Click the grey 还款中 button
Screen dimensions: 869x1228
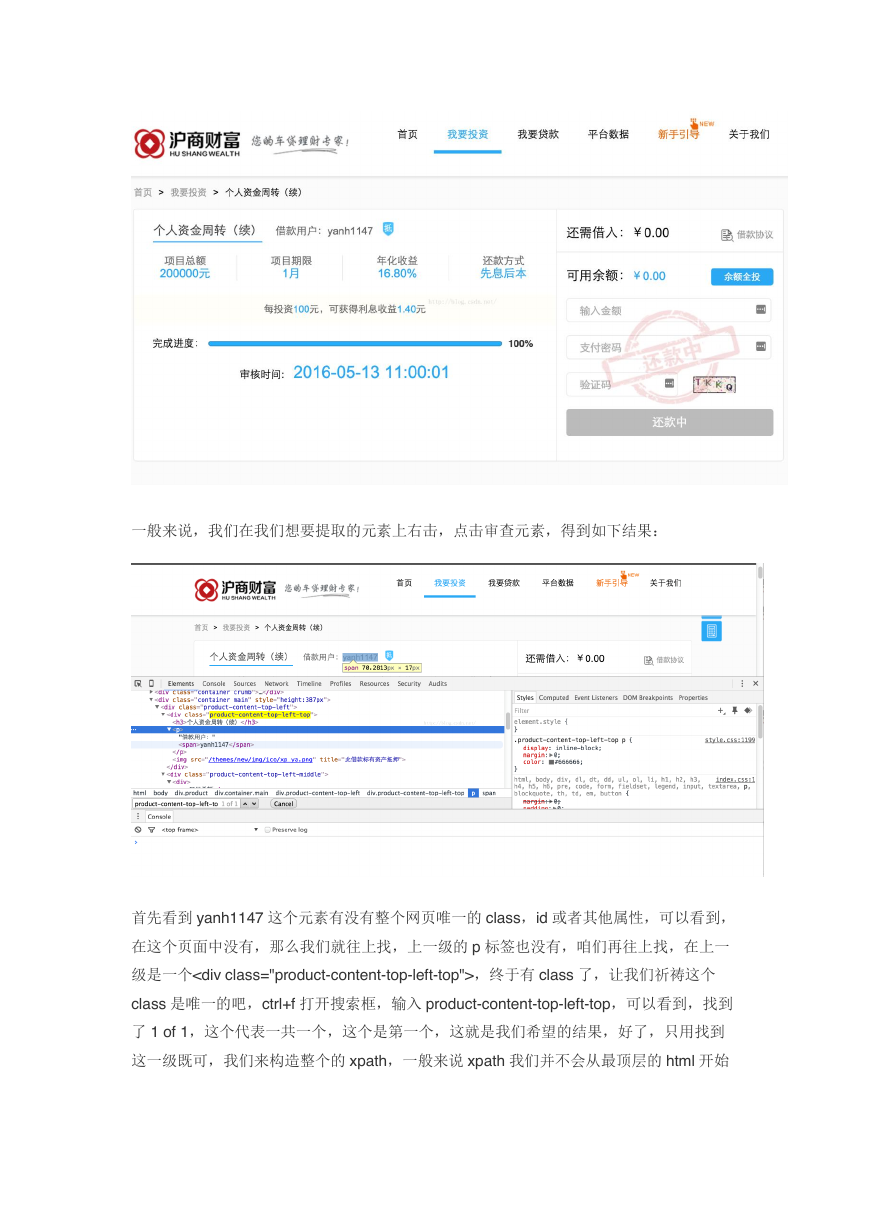click(669, 422)
